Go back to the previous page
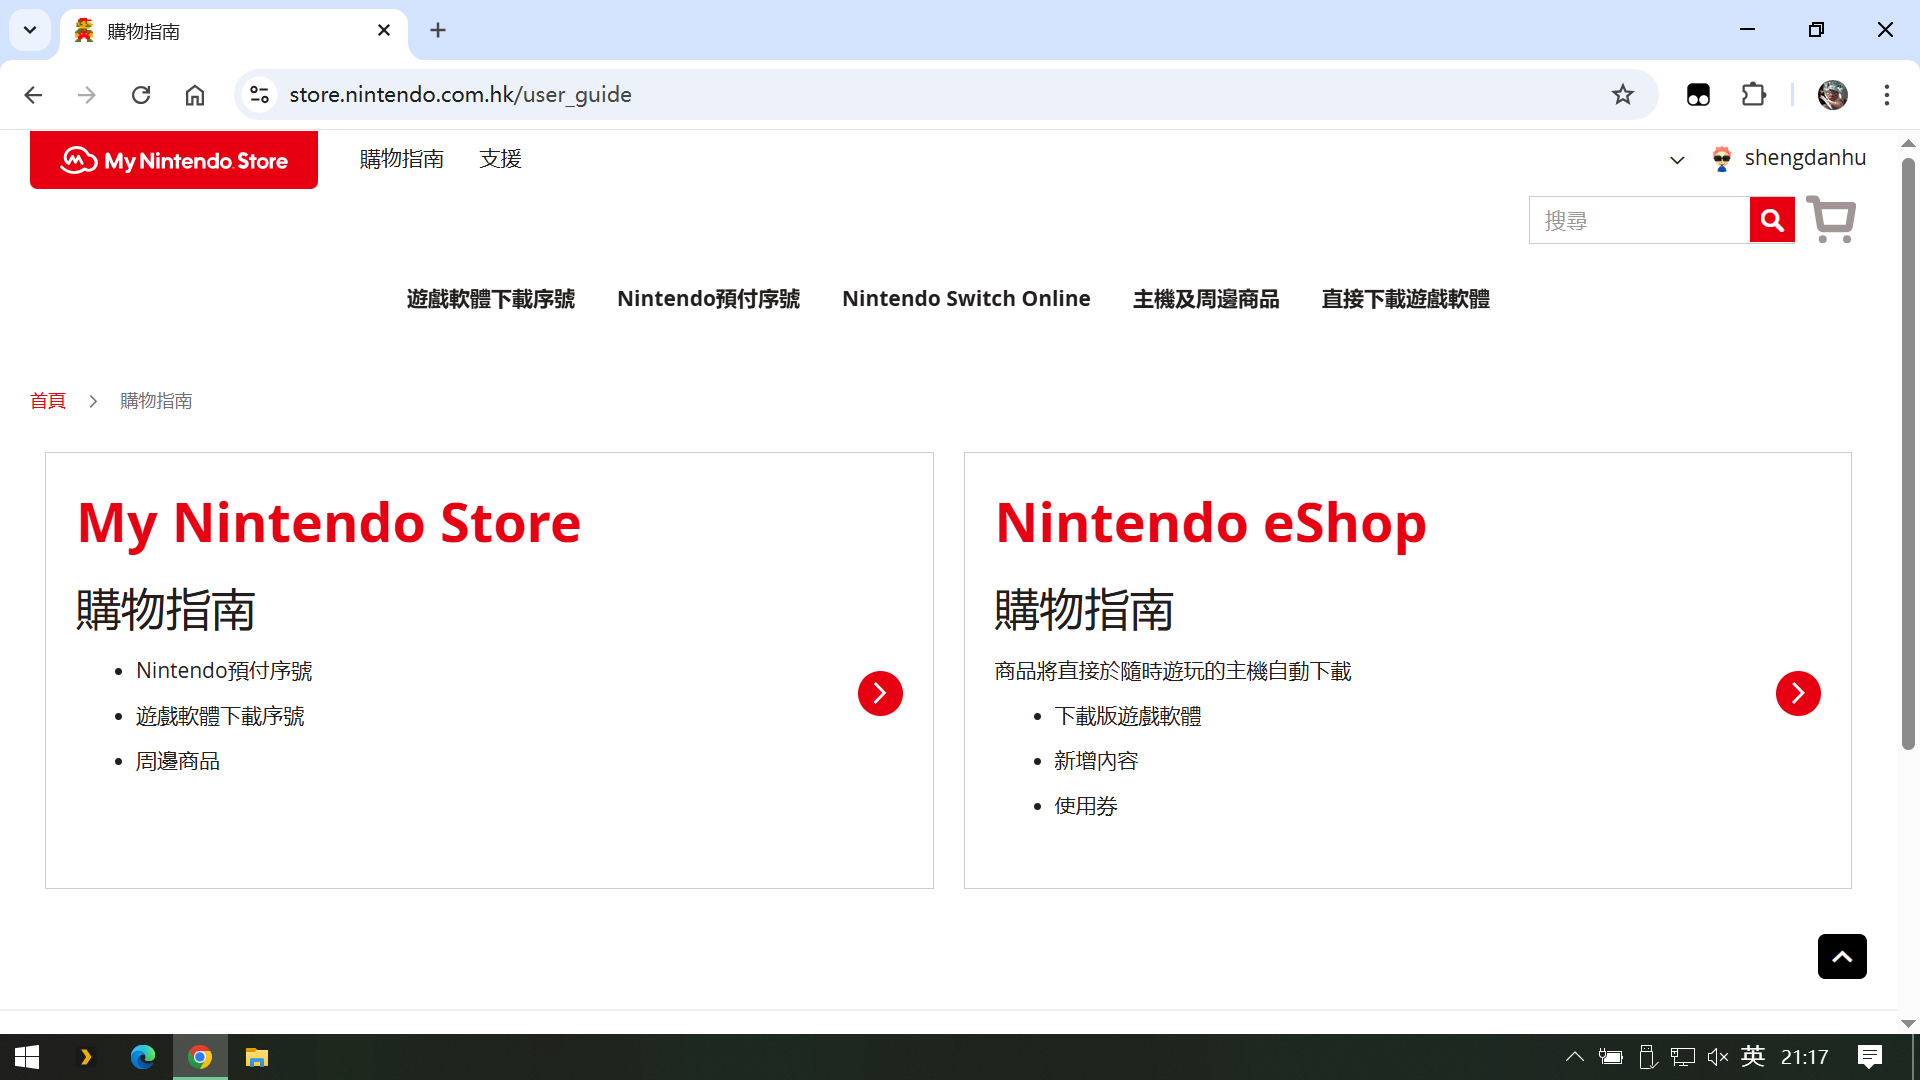 point(33,94)
